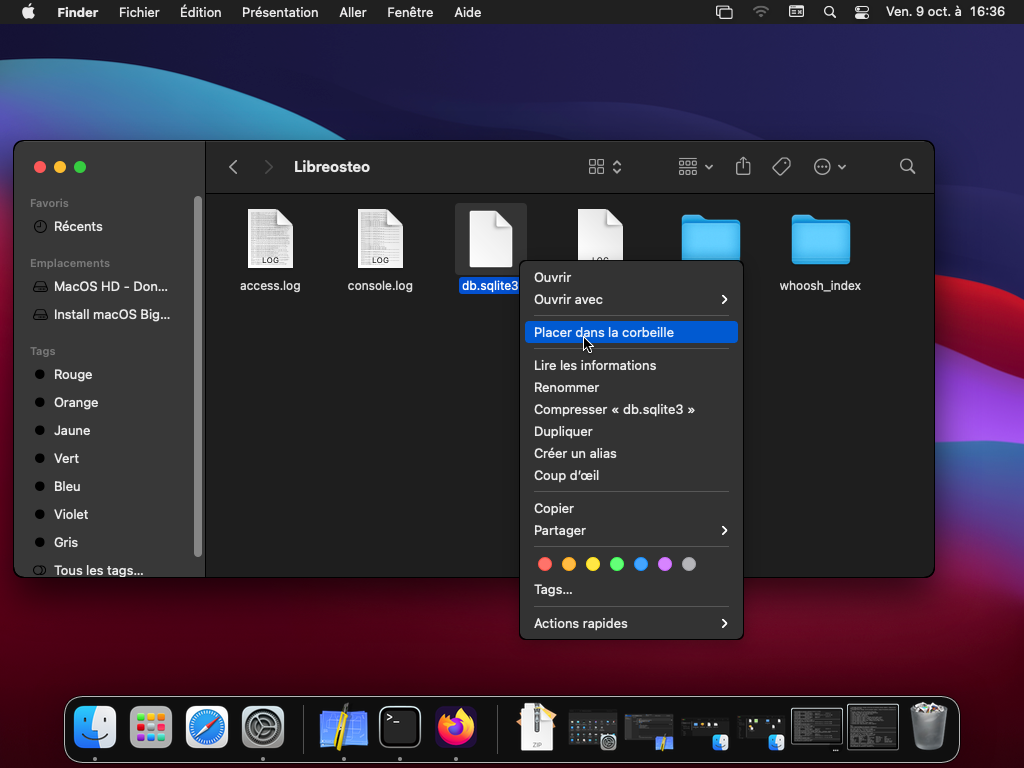Open the group-by dropdown in toolbar

tap(696, 167)
